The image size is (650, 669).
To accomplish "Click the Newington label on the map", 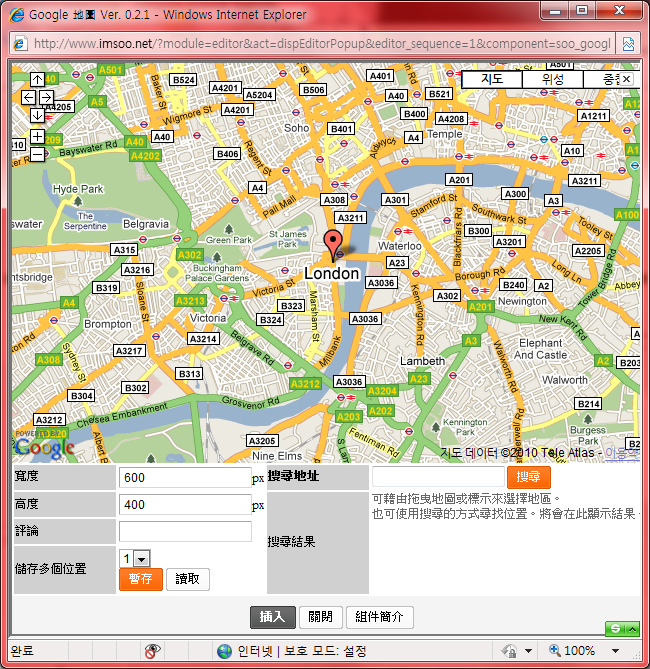I will pos(522,301).
